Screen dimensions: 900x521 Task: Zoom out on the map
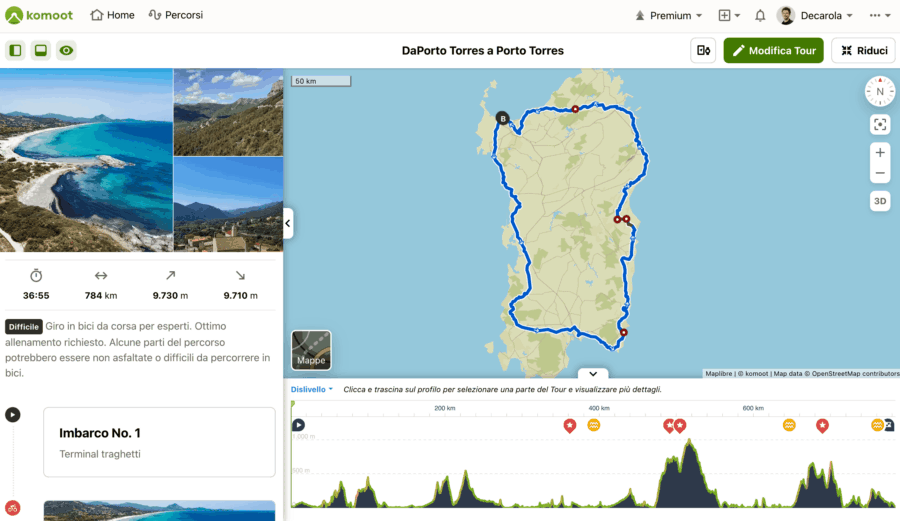(880, 174)
